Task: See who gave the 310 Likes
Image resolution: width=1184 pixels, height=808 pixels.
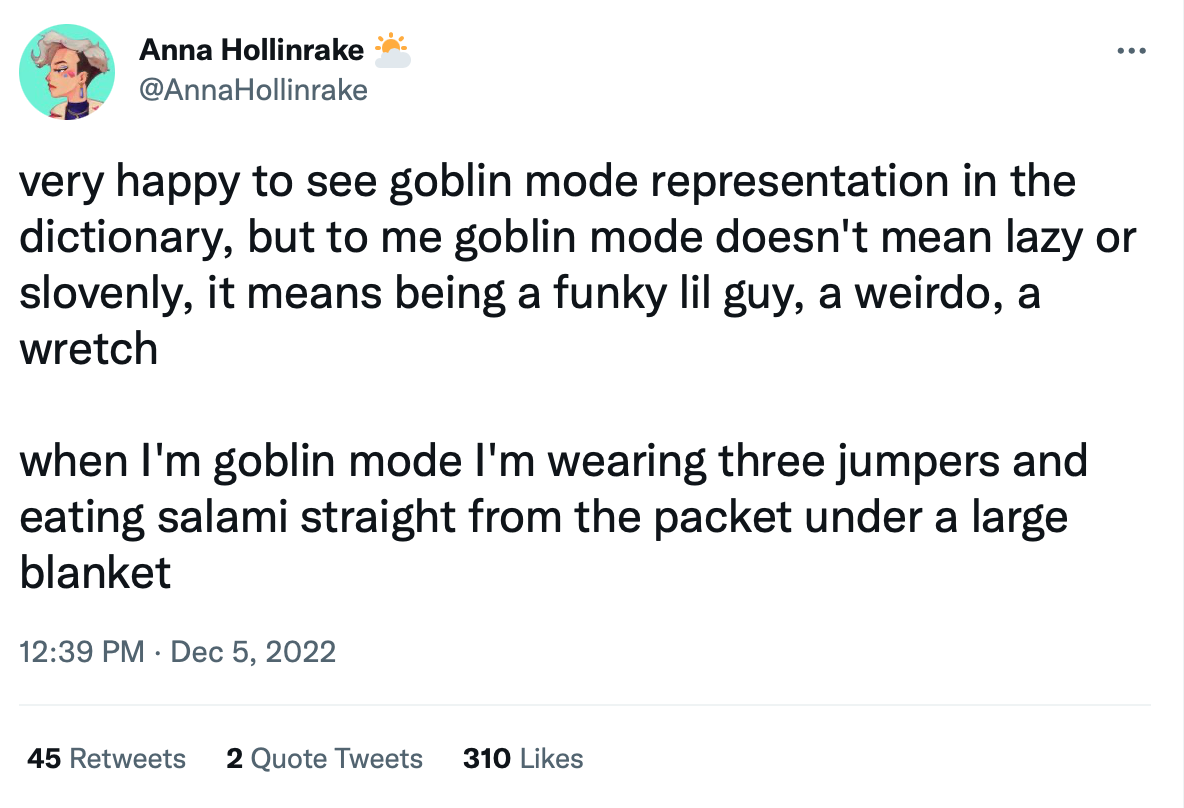Action: (x=524, y=759)
